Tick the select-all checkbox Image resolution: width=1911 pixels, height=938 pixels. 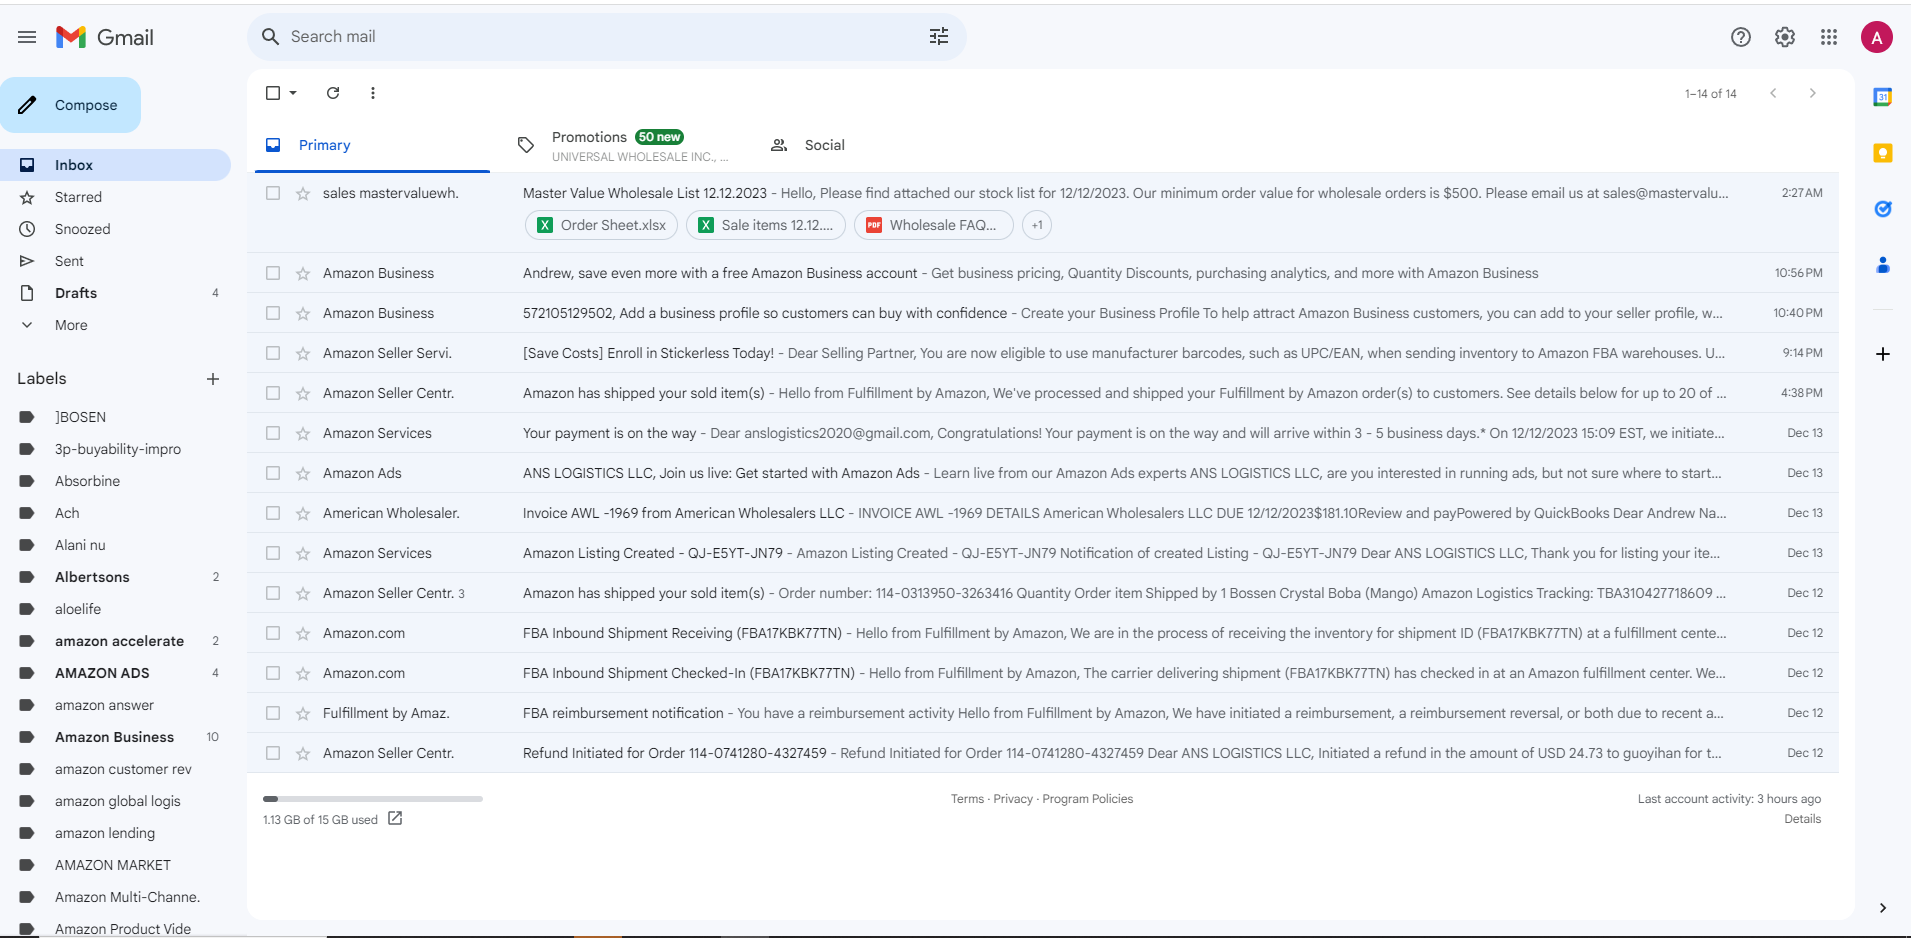pyautogui.click(x=273, y=93)
